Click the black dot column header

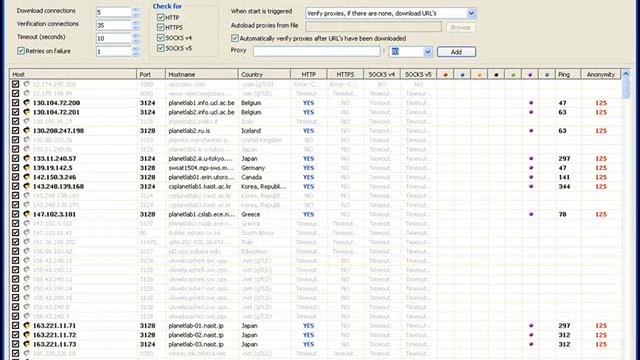click(x=496, y=74)
